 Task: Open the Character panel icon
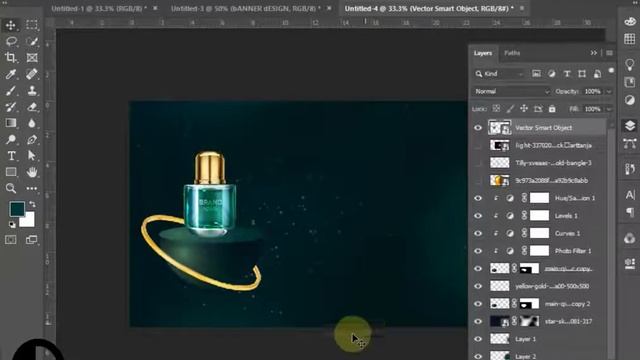pos(630,195)
